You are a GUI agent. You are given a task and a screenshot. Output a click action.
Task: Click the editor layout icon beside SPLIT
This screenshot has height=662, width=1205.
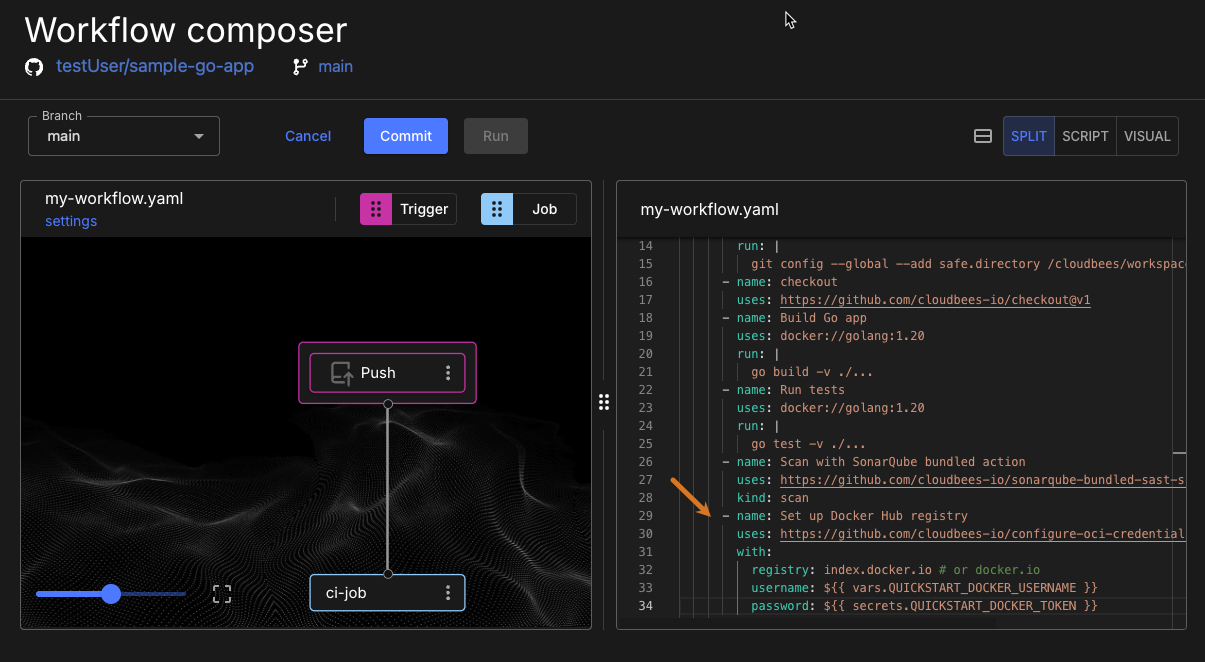coord(982,136)
